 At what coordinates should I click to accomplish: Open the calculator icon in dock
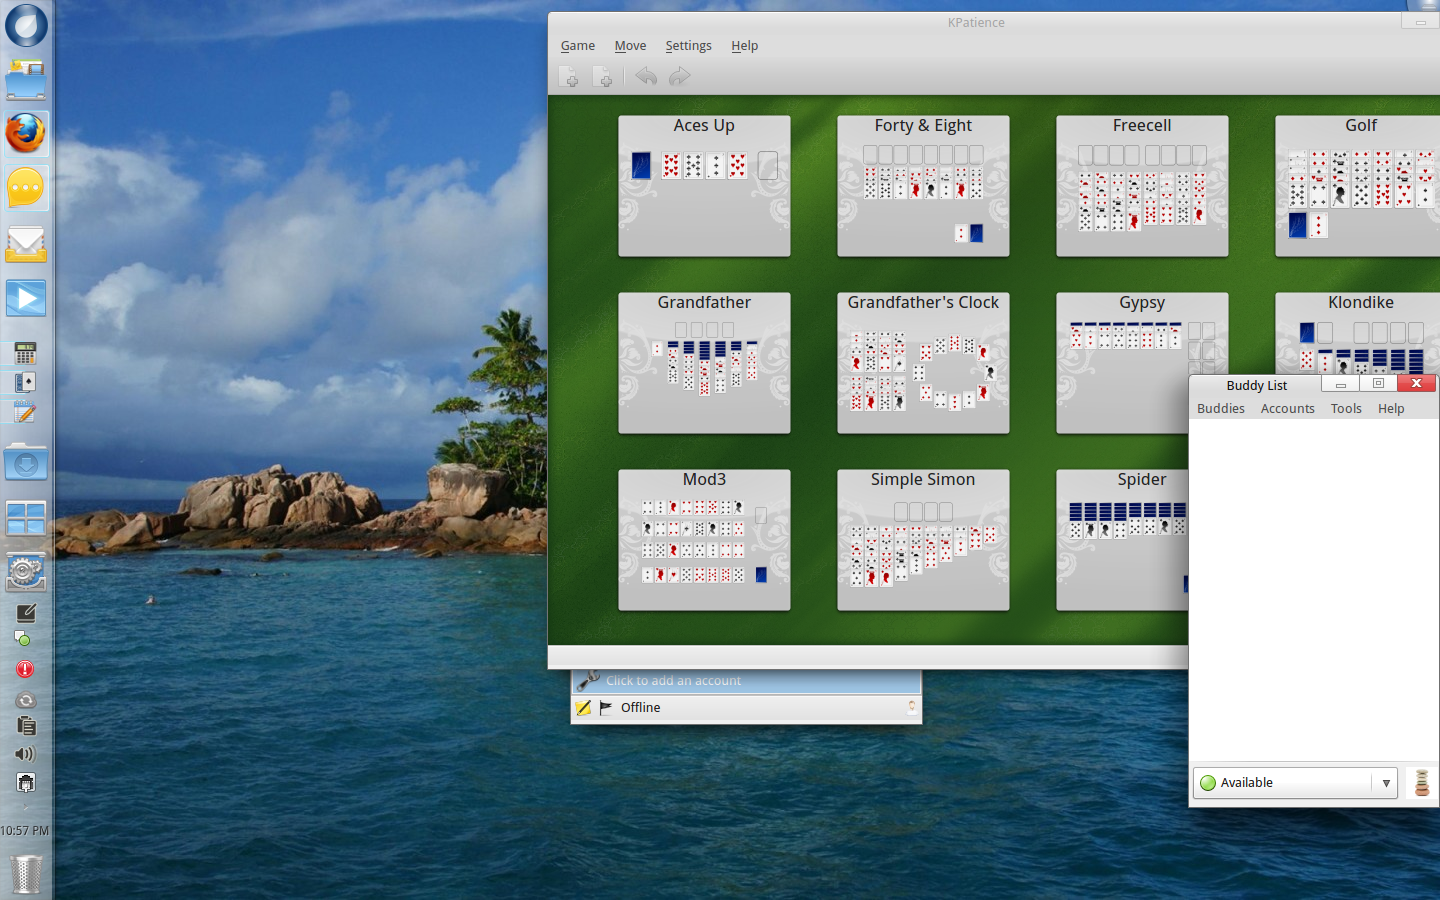pos(26,353)
